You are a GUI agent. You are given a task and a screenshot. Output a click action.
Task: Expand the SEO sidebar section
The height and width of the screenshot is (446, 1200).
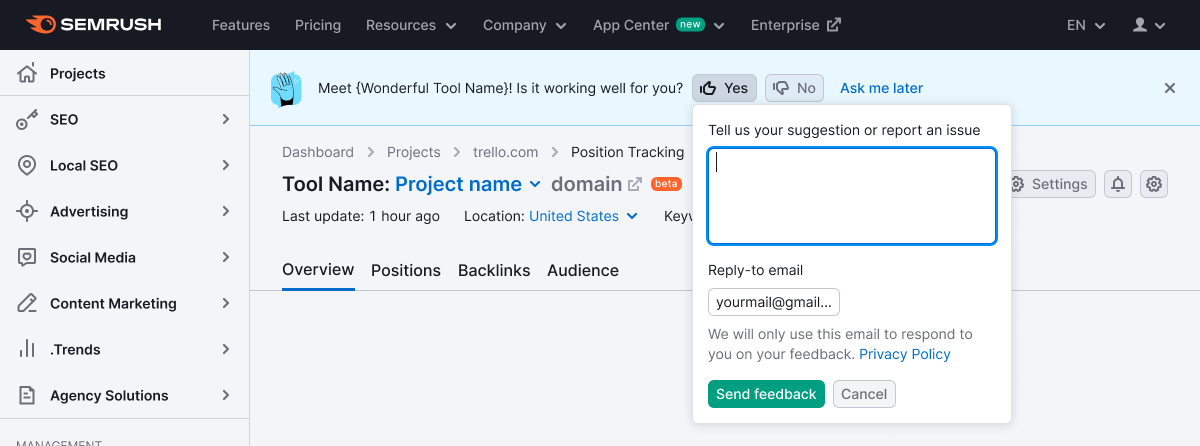[124, 119]
